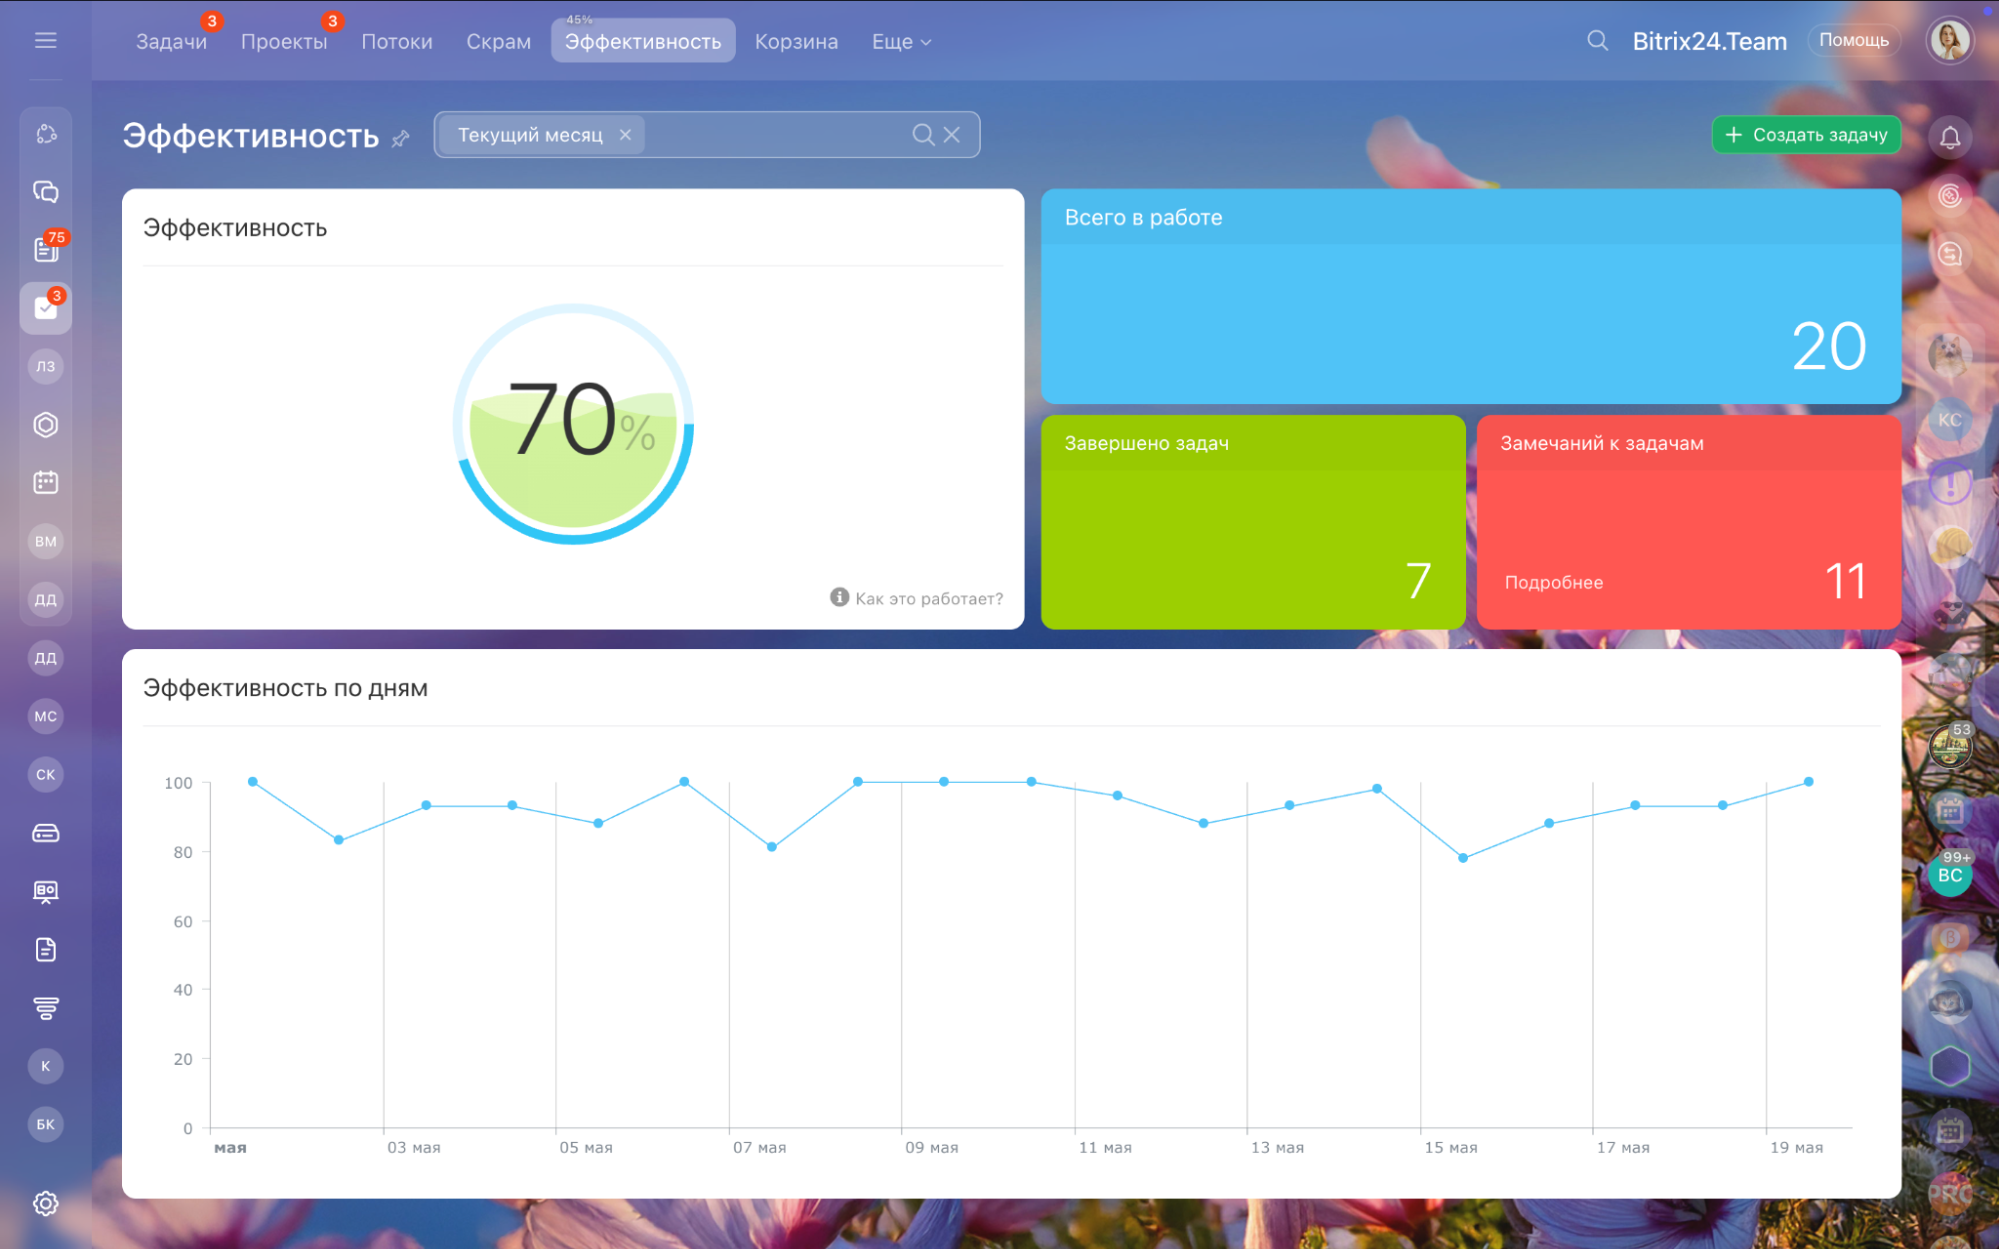Viewport: 1999px width, 1250px height.
Task: Switch to the Скрам tab
Action: [498, 42]
